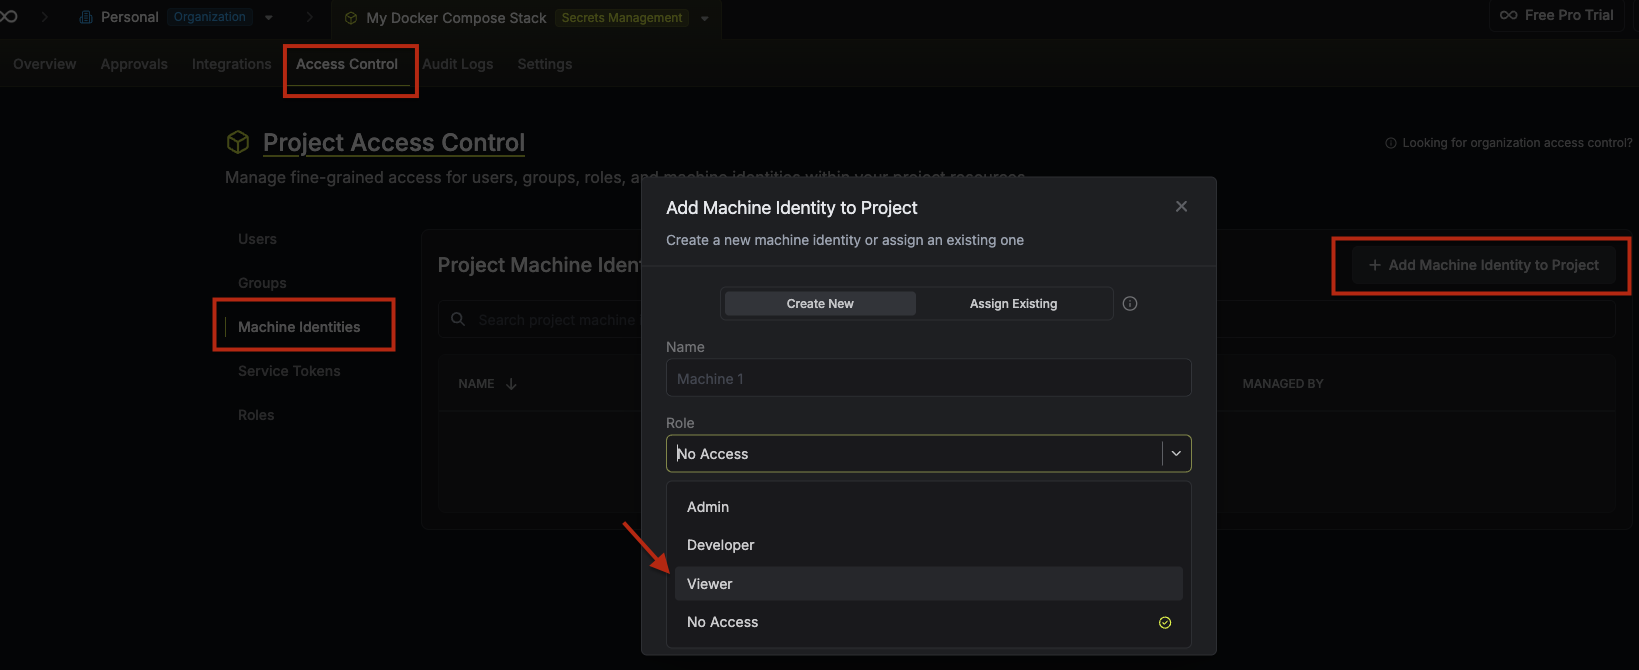Click the MANAGED BY column header
Screen dimensions: 1639x670
[1283, 384]
